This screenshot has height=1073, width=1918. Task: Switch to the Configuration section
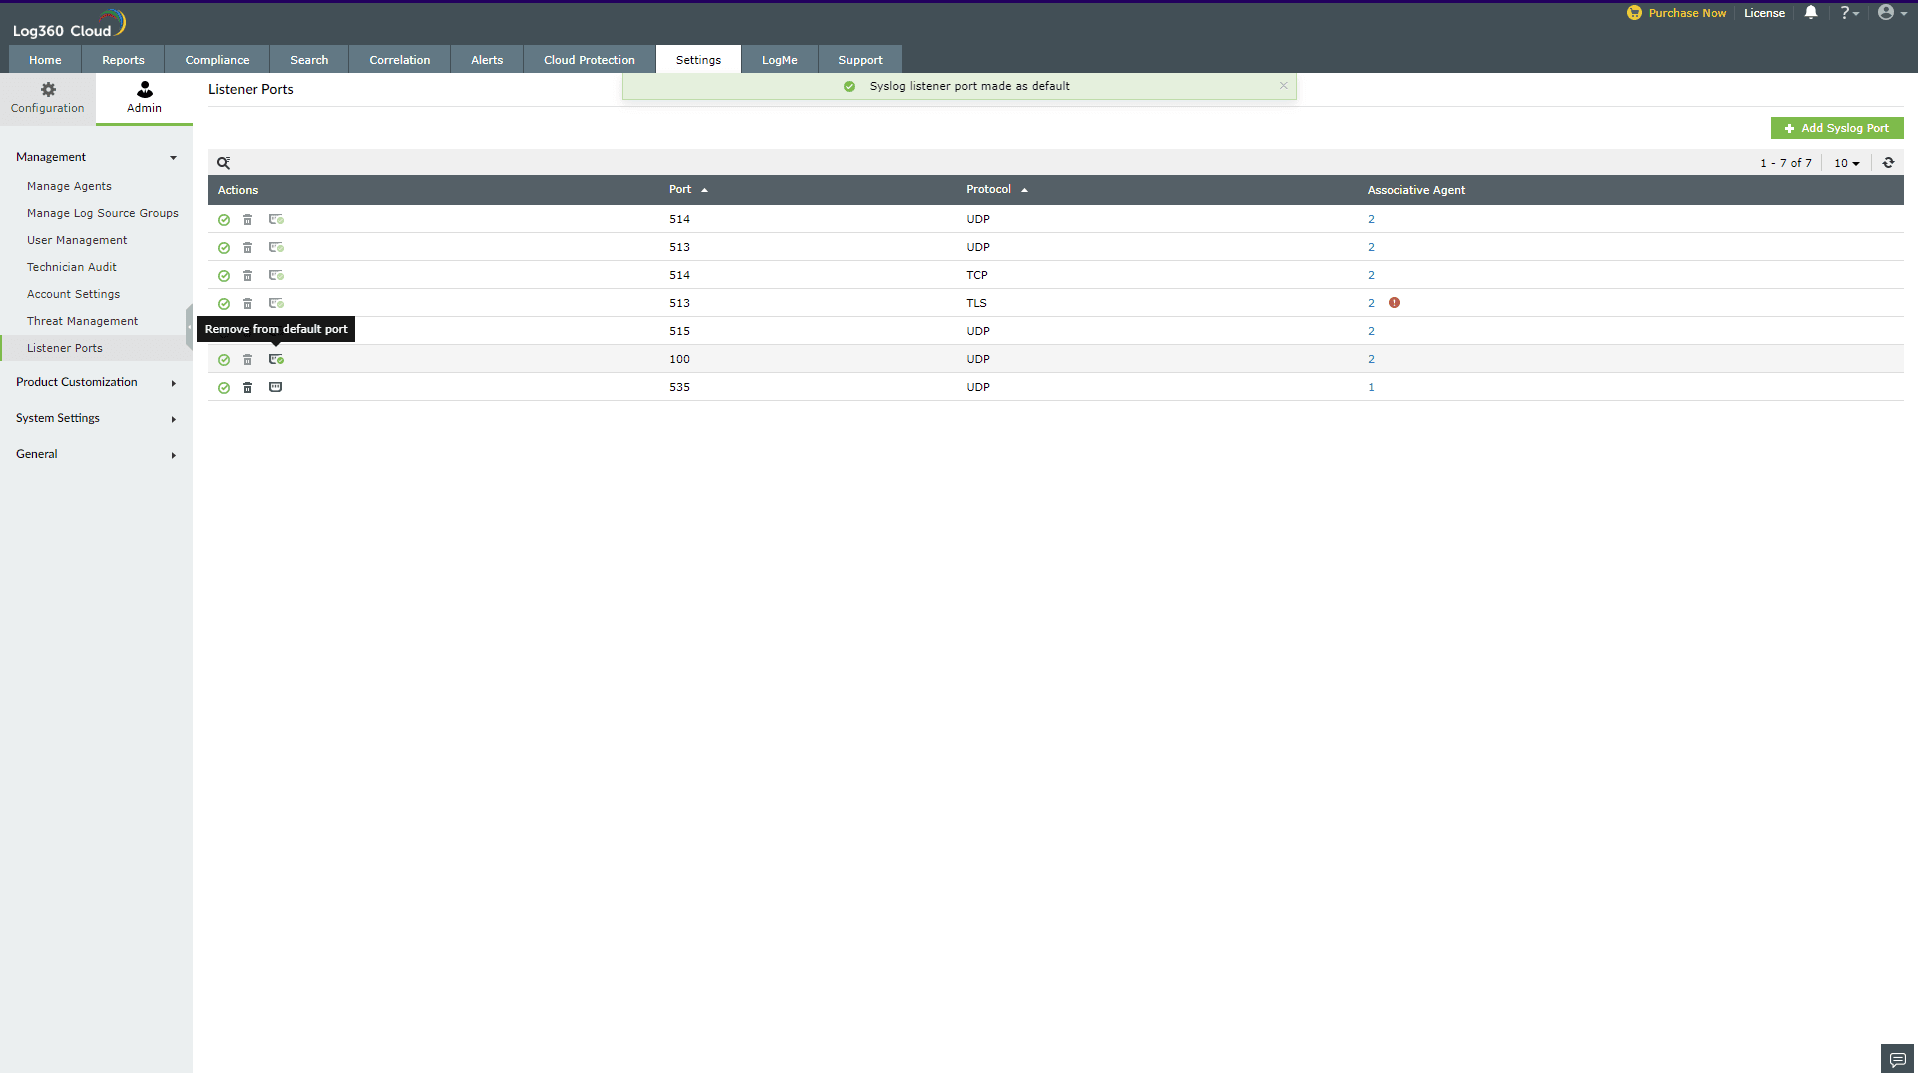tap(48, 98)
